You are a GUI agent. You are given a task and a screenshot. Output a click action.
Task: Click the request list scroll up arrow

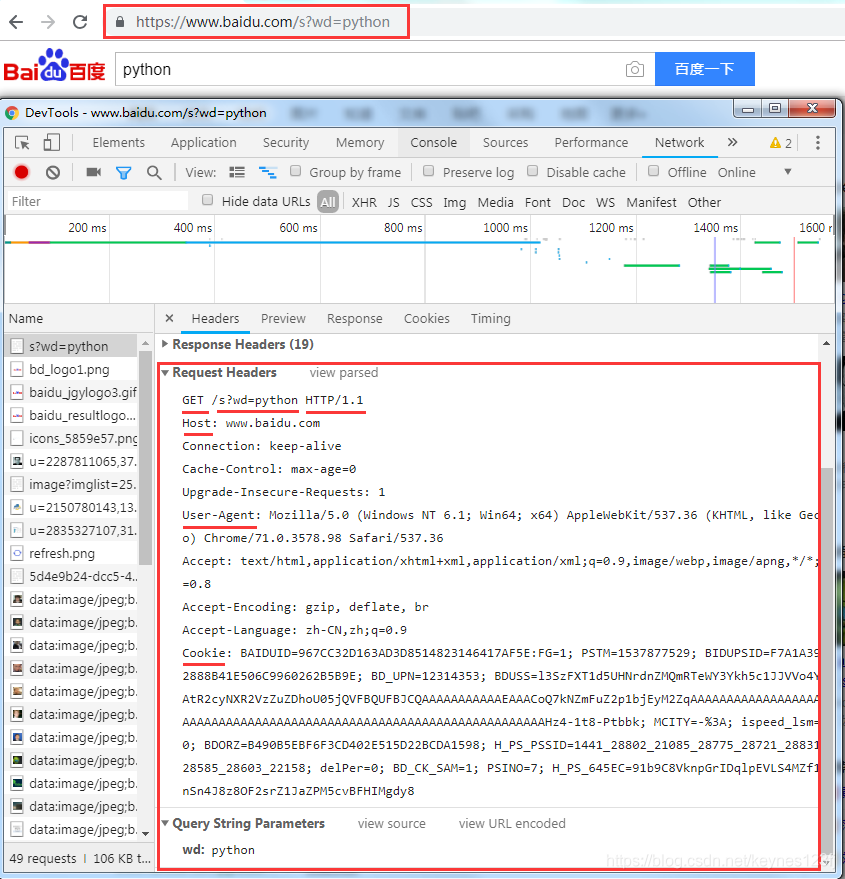pyautogui.click(x=145, y=343)
